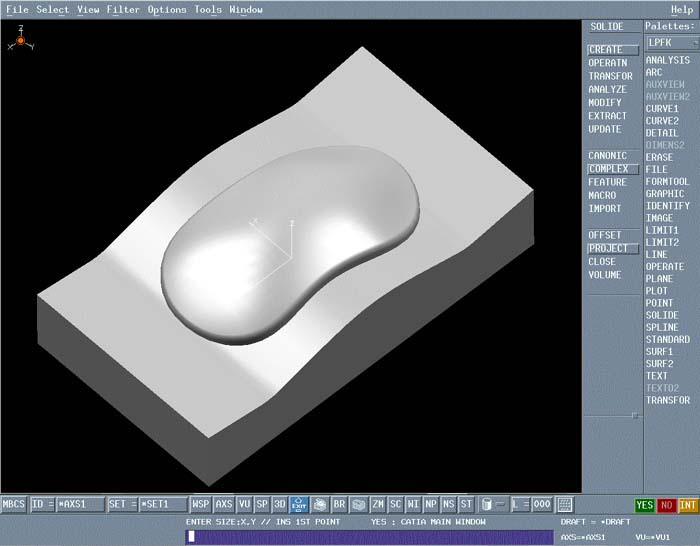Click the ZM zoom toolbar button

click(x=378, y=505)
